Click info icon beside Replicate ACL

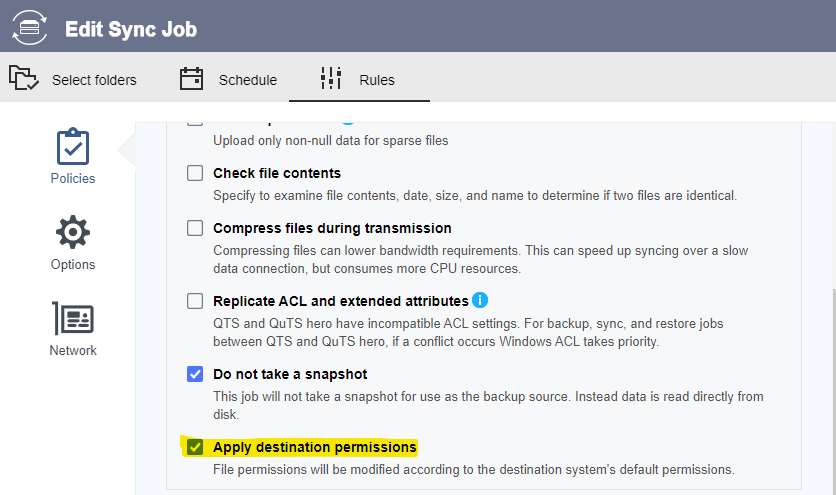pyautogui.click(x=480, y=300)
